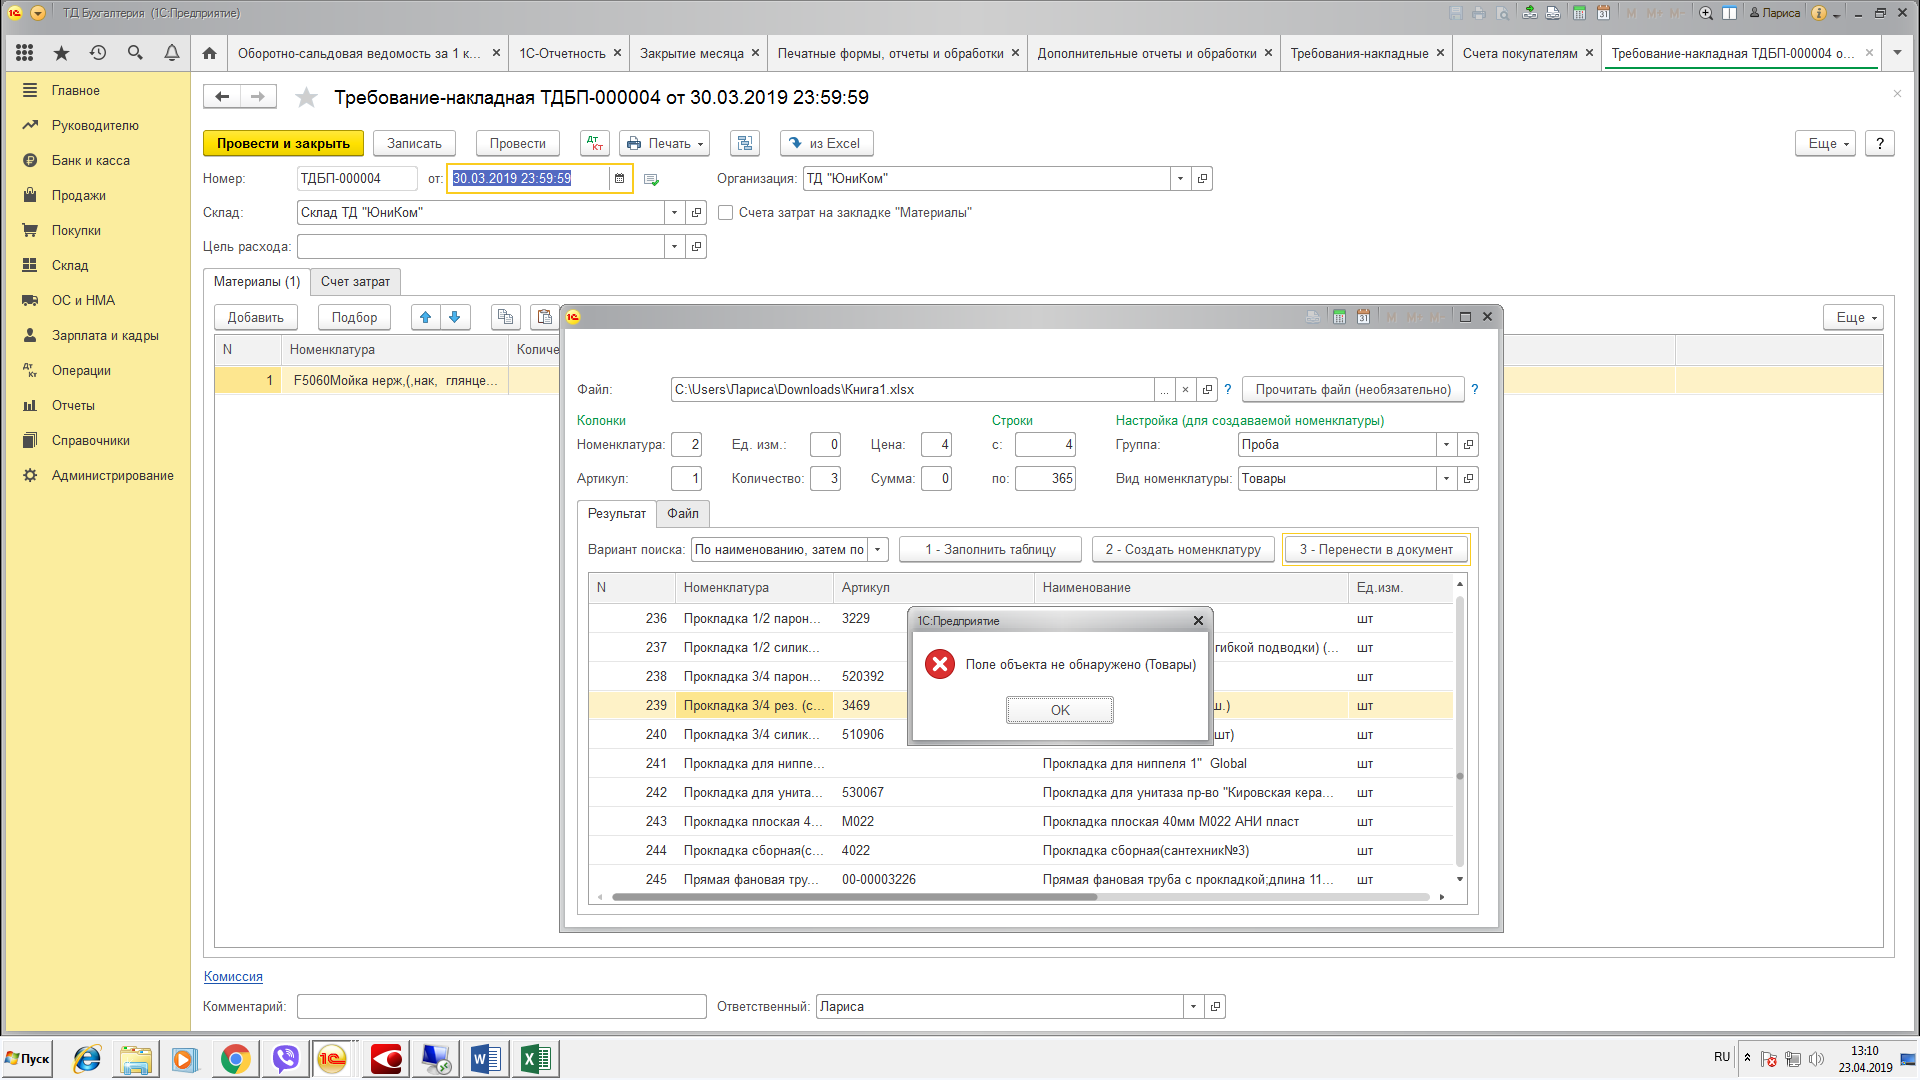1920x1080 pixels.
Task: Switch to the Счет затрат tab
Action: tap(355, 282)
